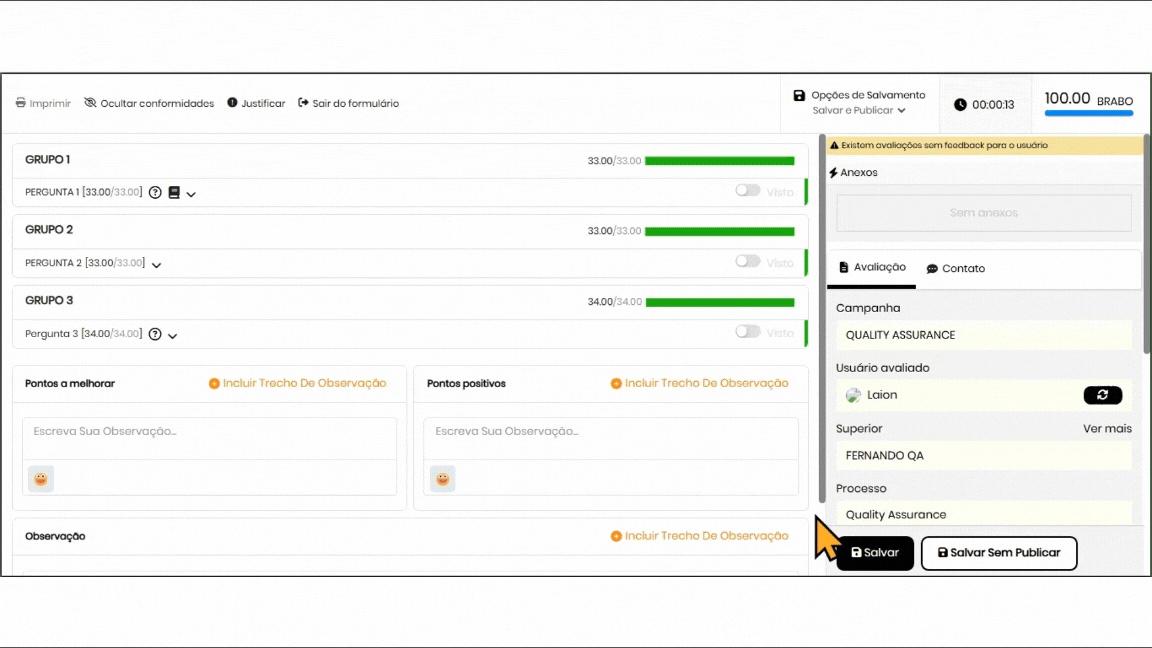Click the refresh icon next to Laion
Screen dimensions: 1152x648
pos(1102,395)
